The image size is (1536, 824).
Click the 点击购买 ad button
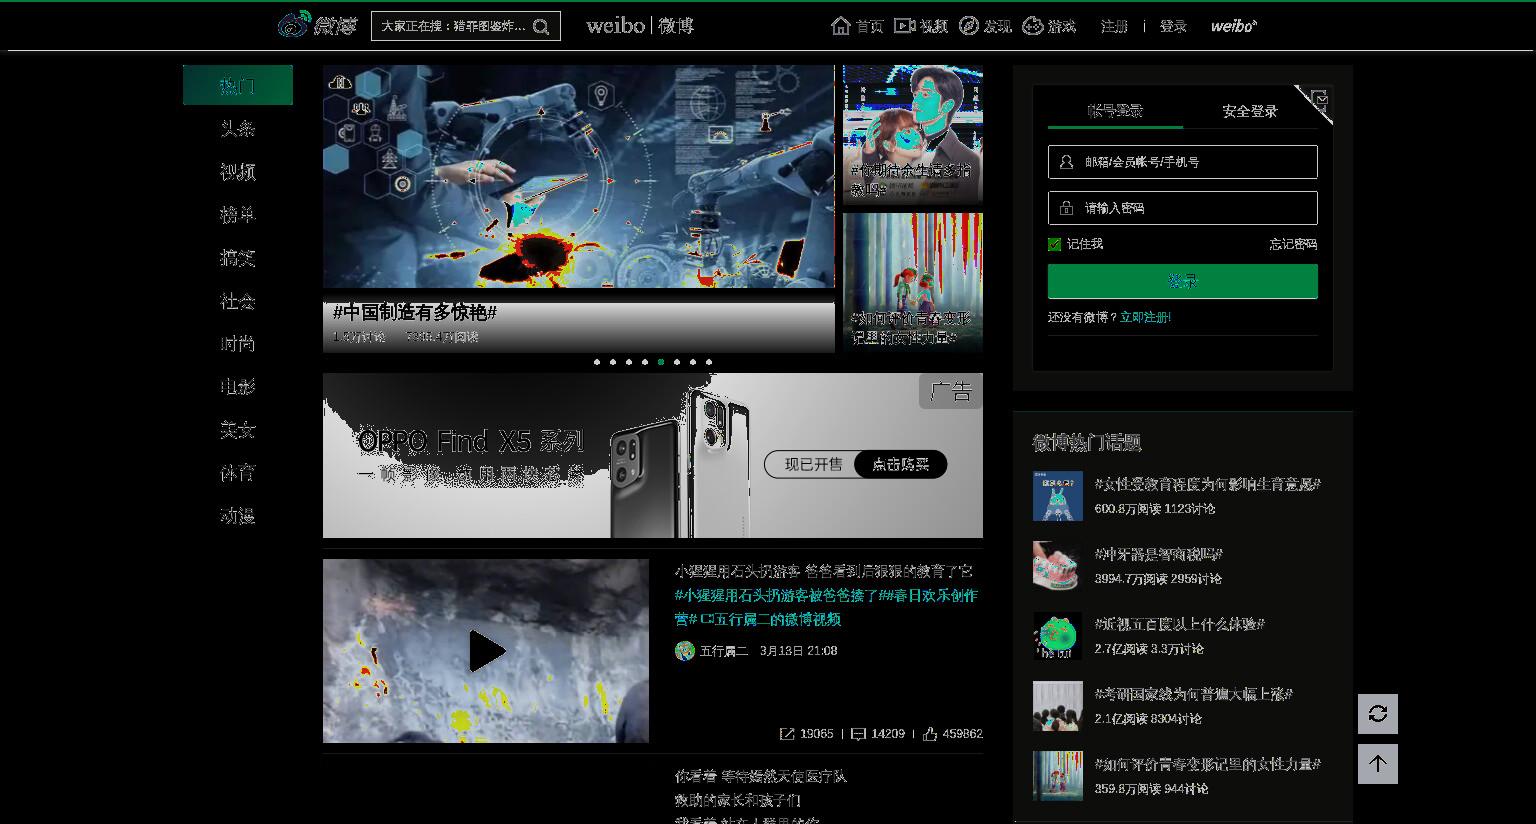point(901,464)
